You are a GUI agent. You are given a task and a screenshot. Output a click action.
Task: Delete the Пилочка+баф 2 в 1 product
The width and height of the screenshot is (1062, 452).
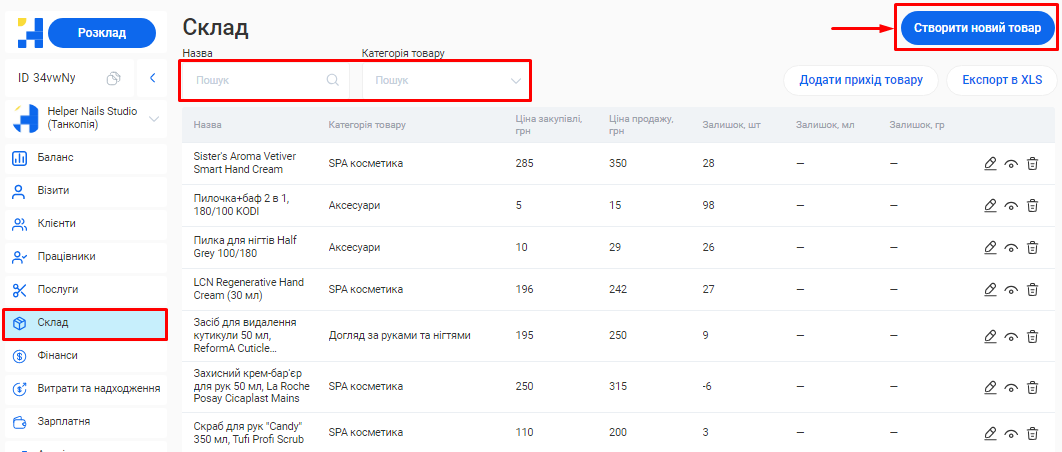[1032, 206]
